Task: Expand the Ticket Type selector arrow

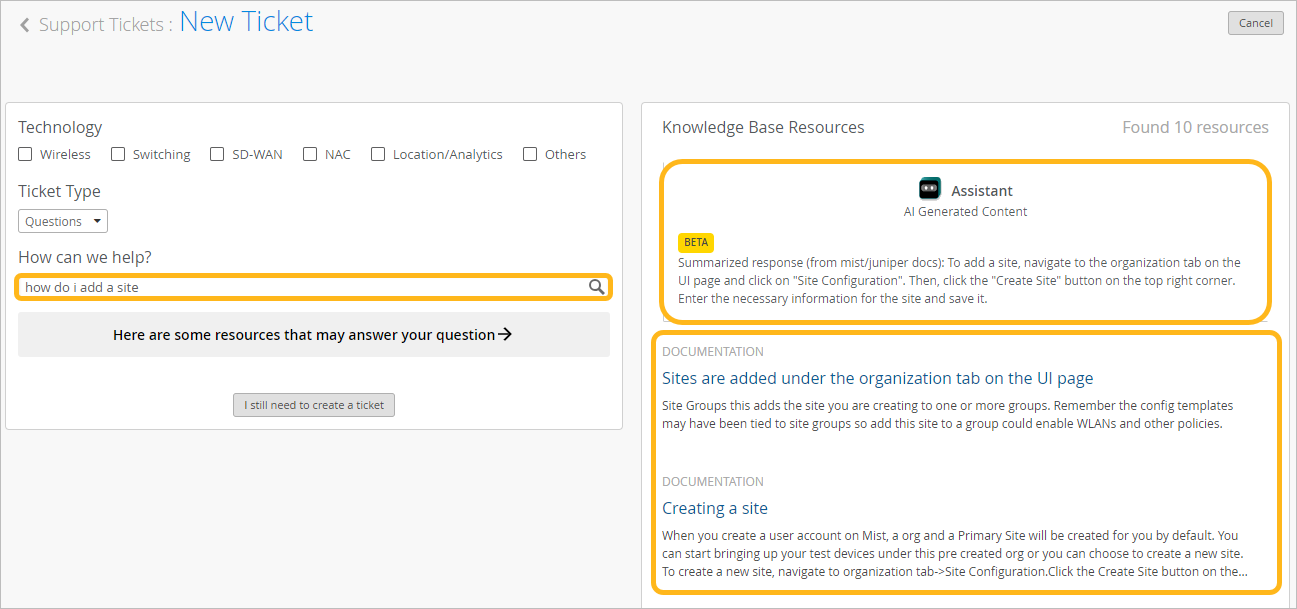Action: tap(97, 220)
